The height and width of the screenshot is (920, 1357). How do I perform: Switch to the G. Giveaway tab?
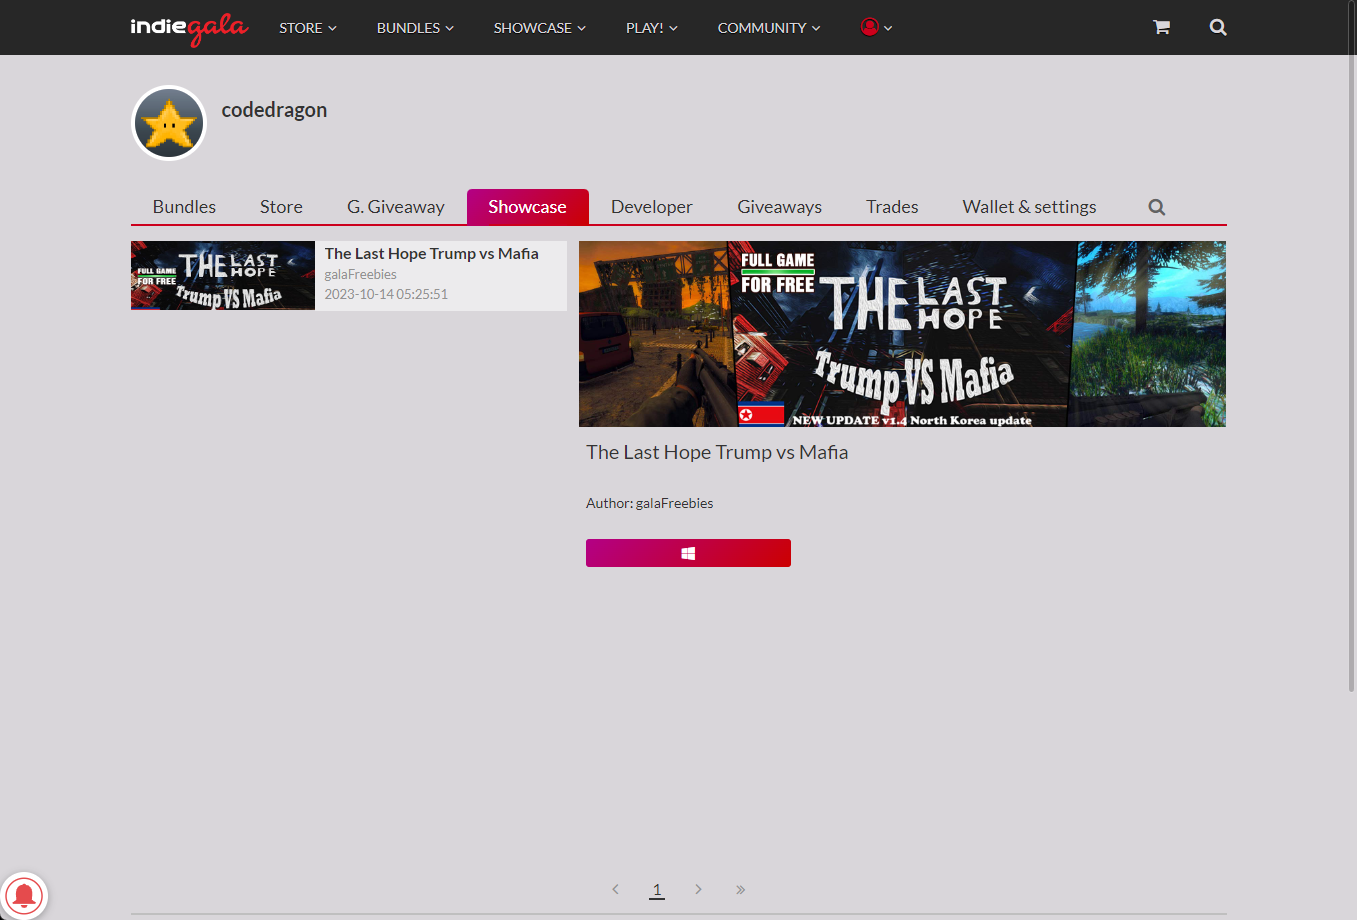pos(396,207)
